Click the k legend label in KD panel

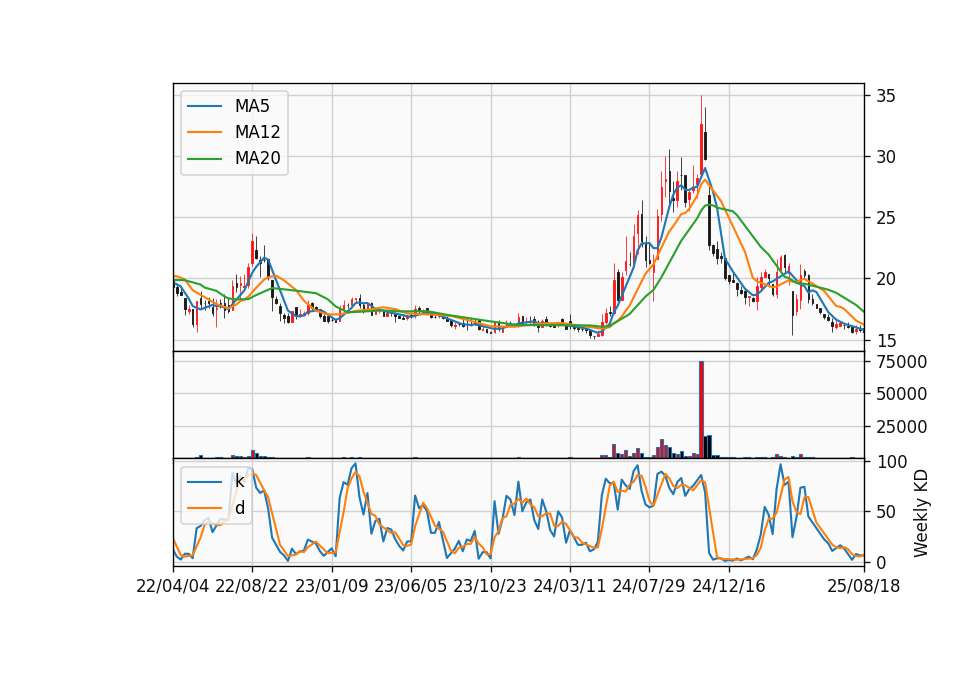pos(239,481)
